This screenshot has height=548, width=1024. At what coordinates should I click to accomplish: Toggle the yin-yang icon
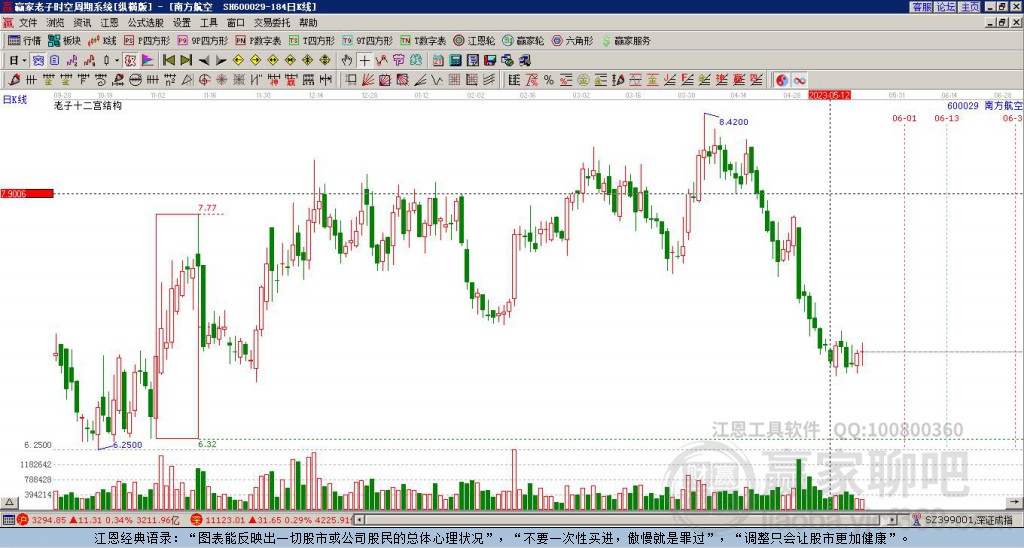782,80
